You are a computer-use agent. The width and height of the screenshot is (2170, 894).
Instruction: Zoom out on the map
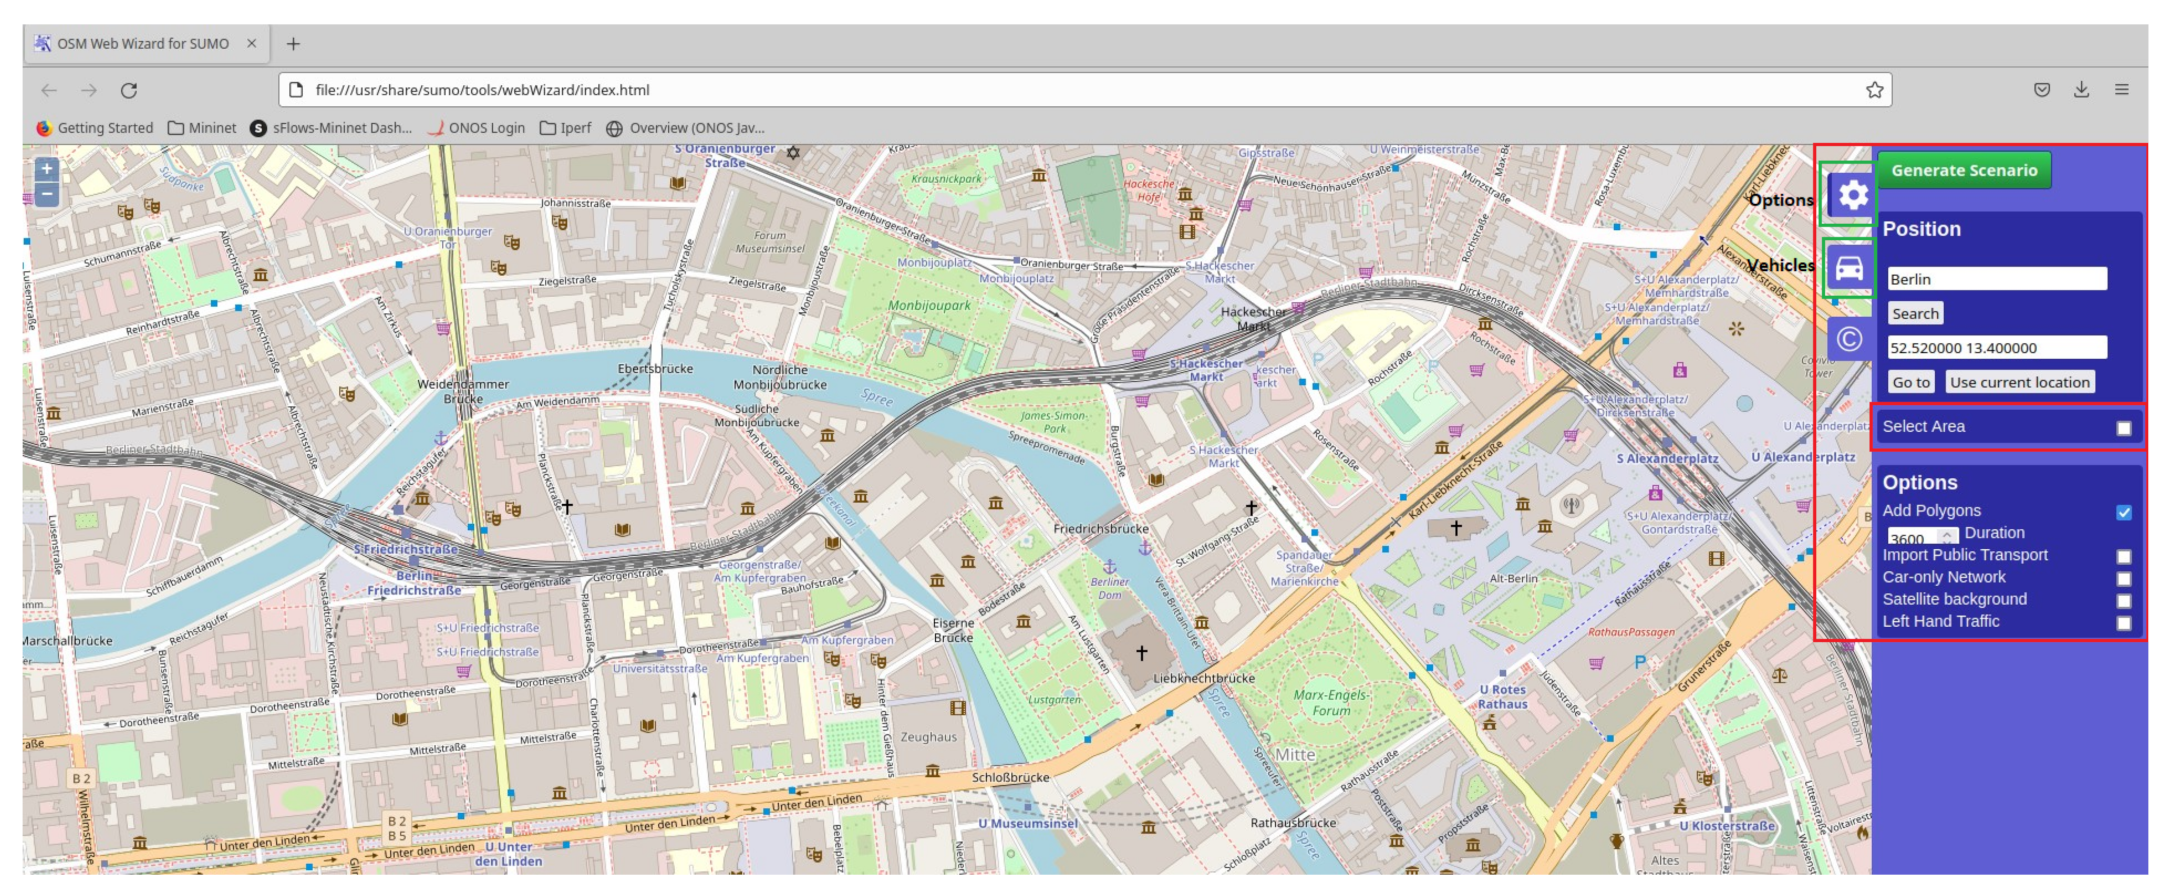[x=46, y=194]
